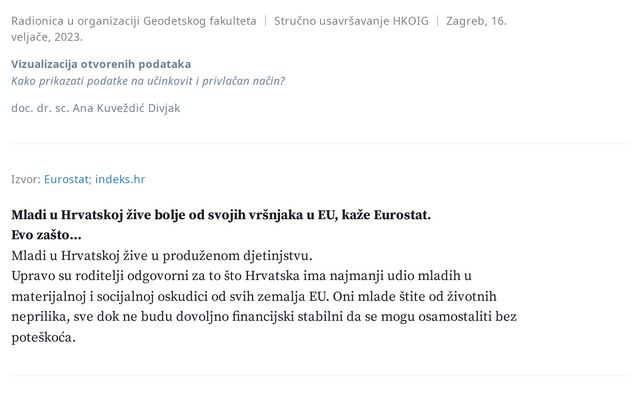Open the Eurostat source link
Screen dimensions: 640x400
pyautogui.click(x=67, y=179)
